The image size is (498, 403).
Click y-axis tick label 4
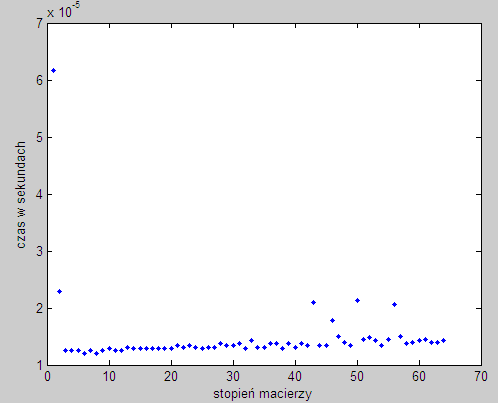click(40, 194)
